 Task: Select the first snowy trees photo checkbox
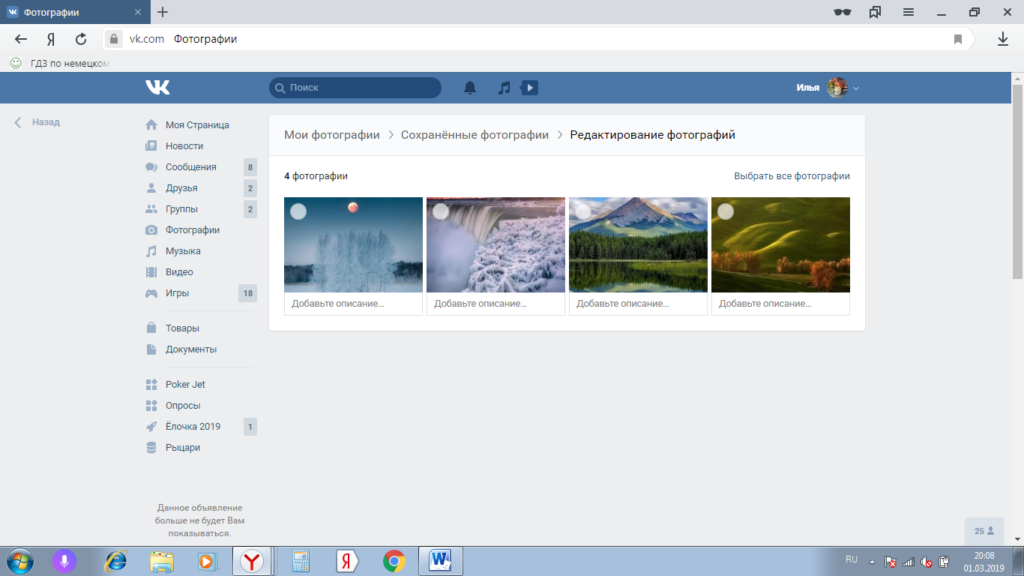[298, 211]
